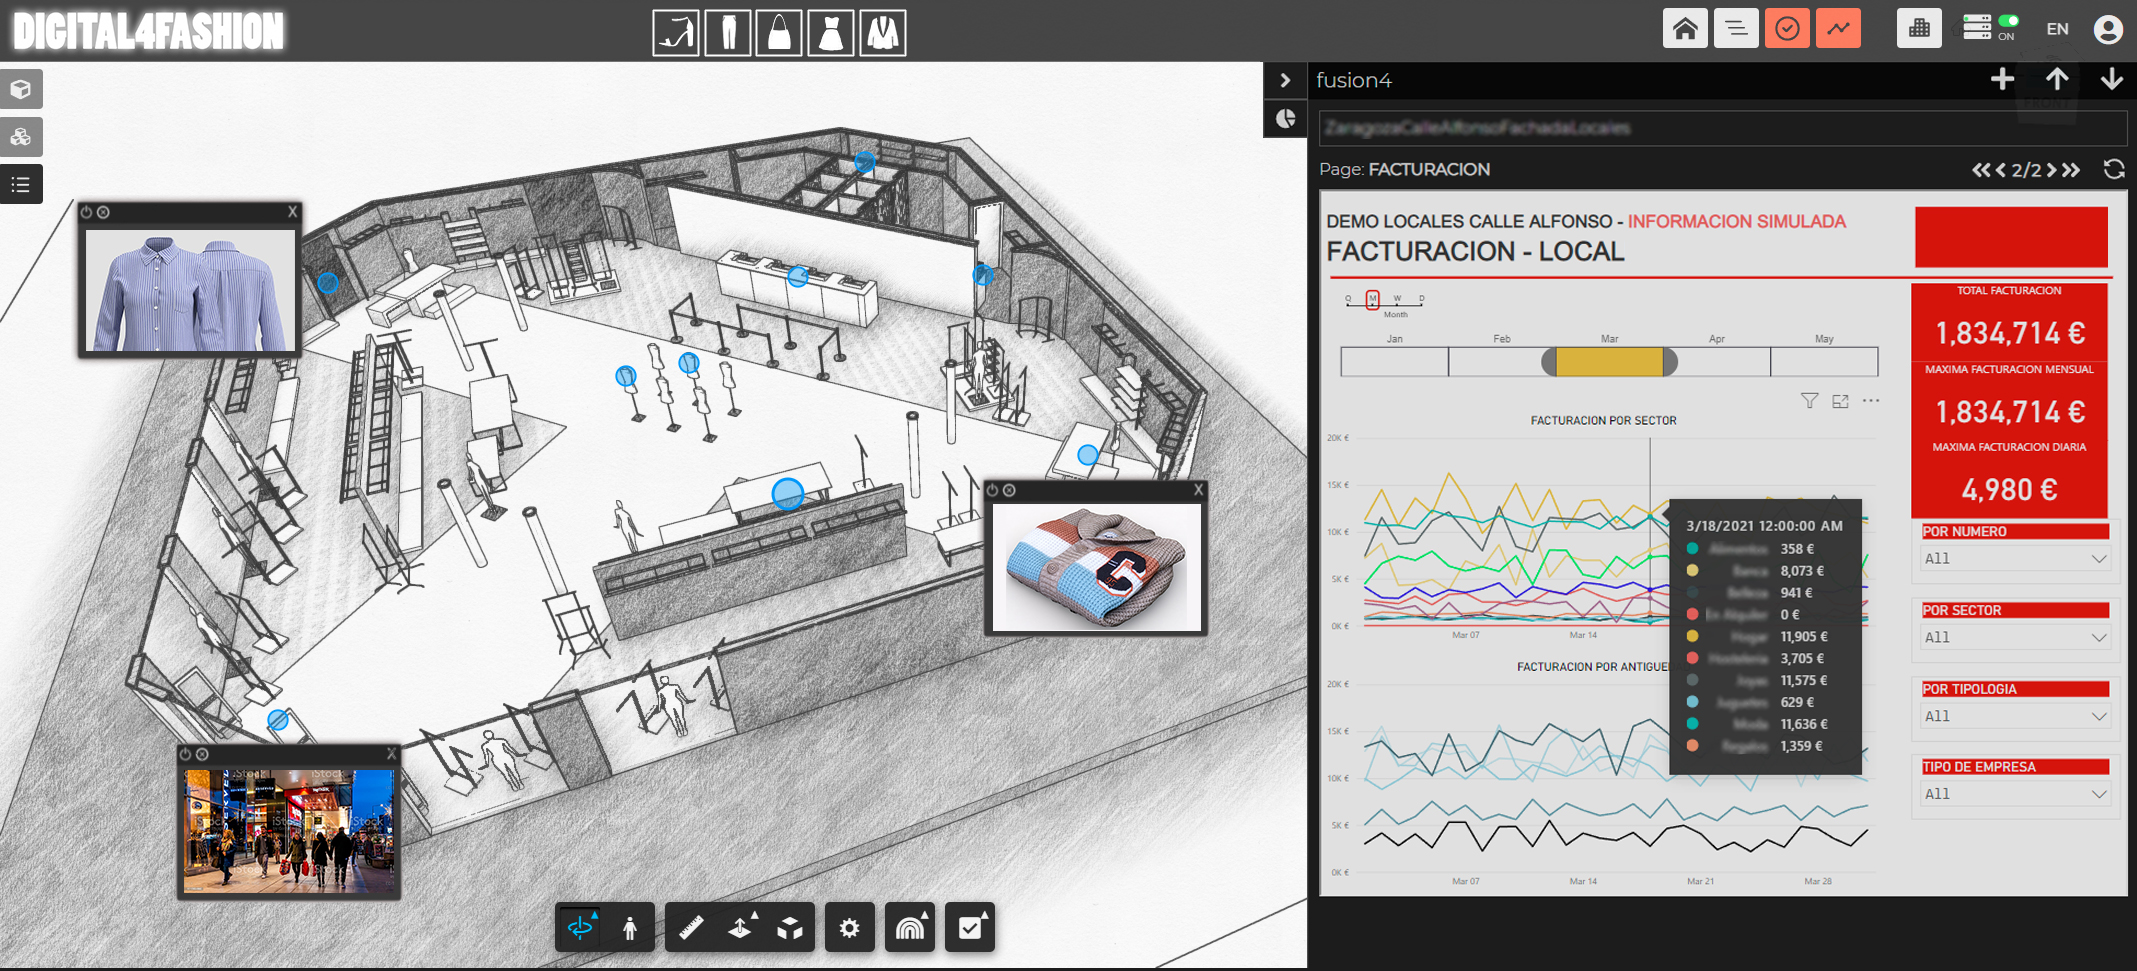Toggle the orange line-chart button
Screen dimensions: 2137x971
(1839, 29)
